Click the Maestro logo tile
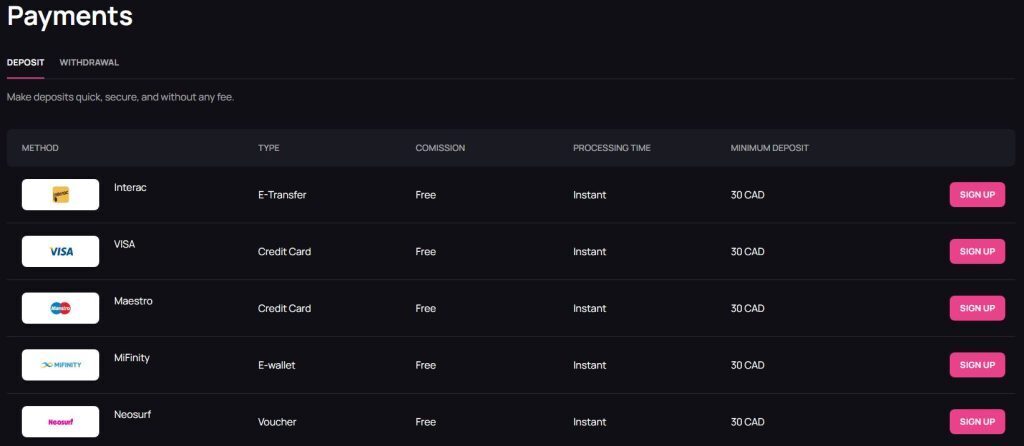The height and width of the screenshot is (446, 1024). tap(60, 308)
